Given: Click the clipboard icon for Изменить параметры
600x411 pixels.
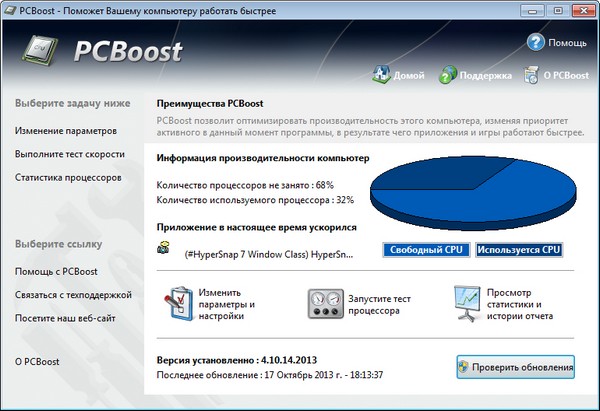Looking at the screenshot, I should click(x=176, y=302).
